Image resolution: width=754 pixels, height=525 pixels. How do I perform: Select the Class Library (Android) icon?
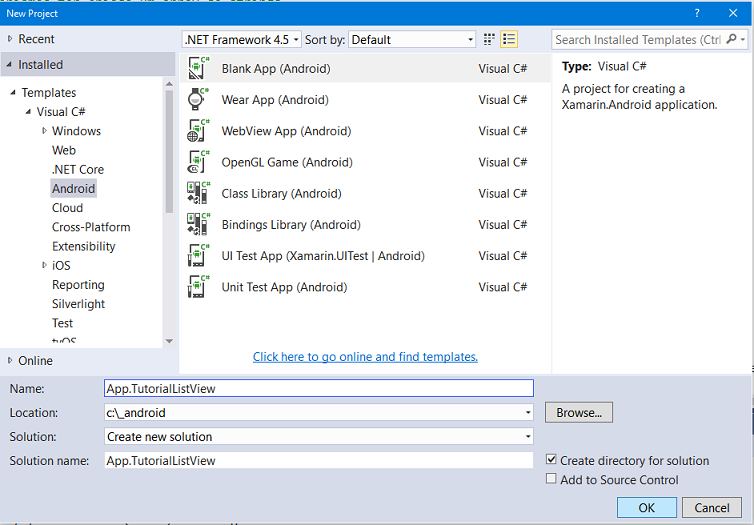[199, 193]
